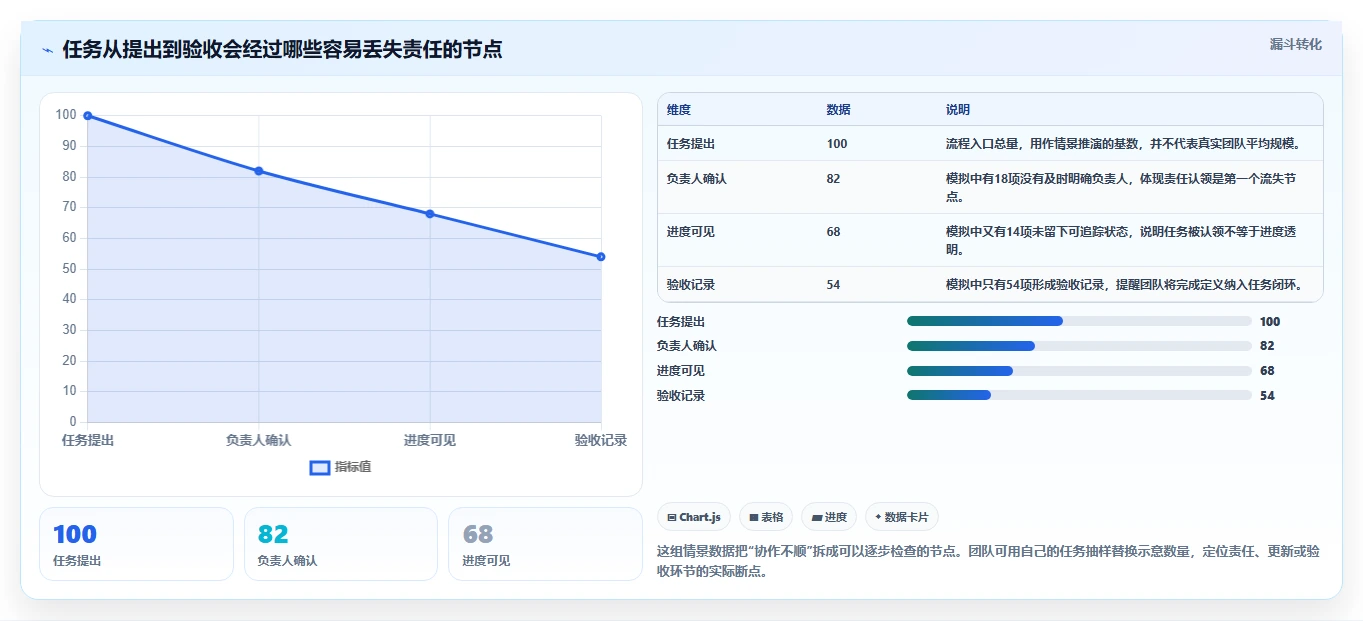1363x621 pixels.
Task: Click the chart data point for 任务提出
Action: click(x=88, y=116)
